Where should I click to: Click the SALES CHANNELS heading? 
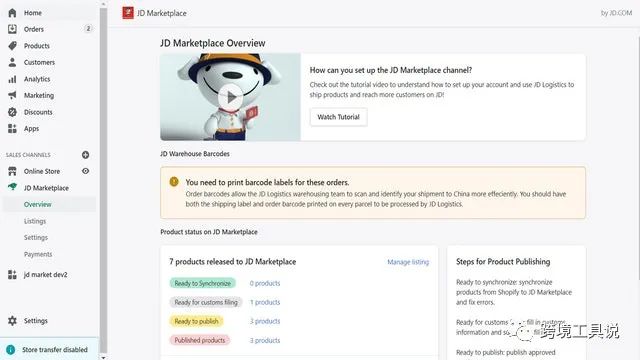tap(28, 155)
